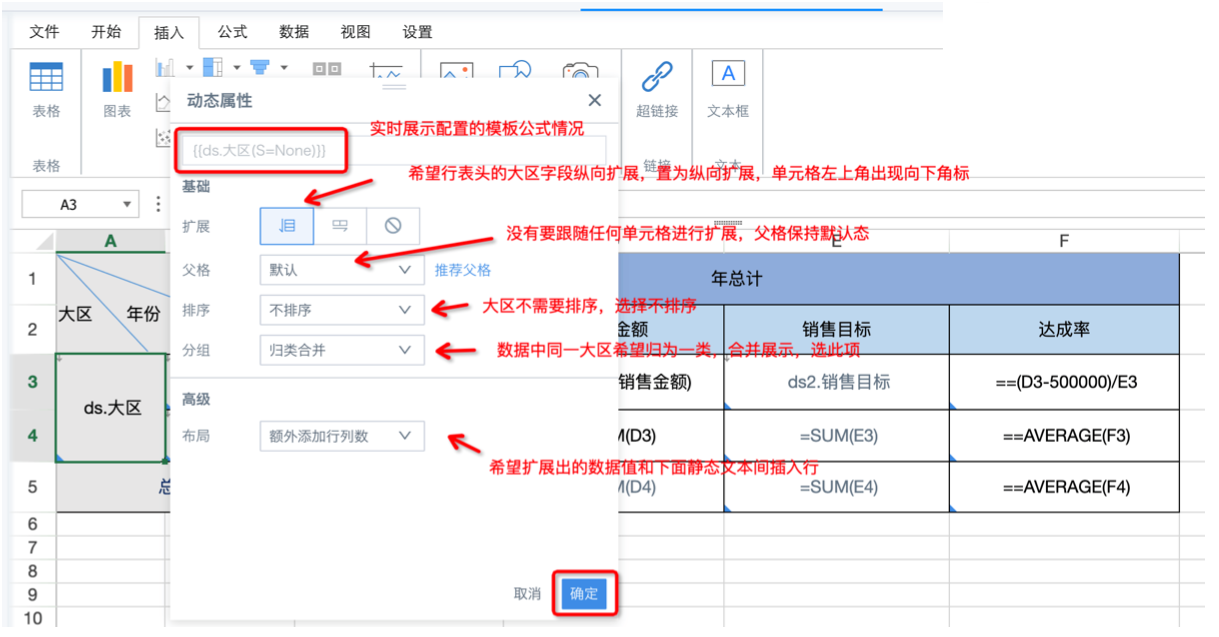The width and height of the screenshot is (1219, 637).
Task: Select horizontal expansion in 扩展 options
Action: coord(340,226)
